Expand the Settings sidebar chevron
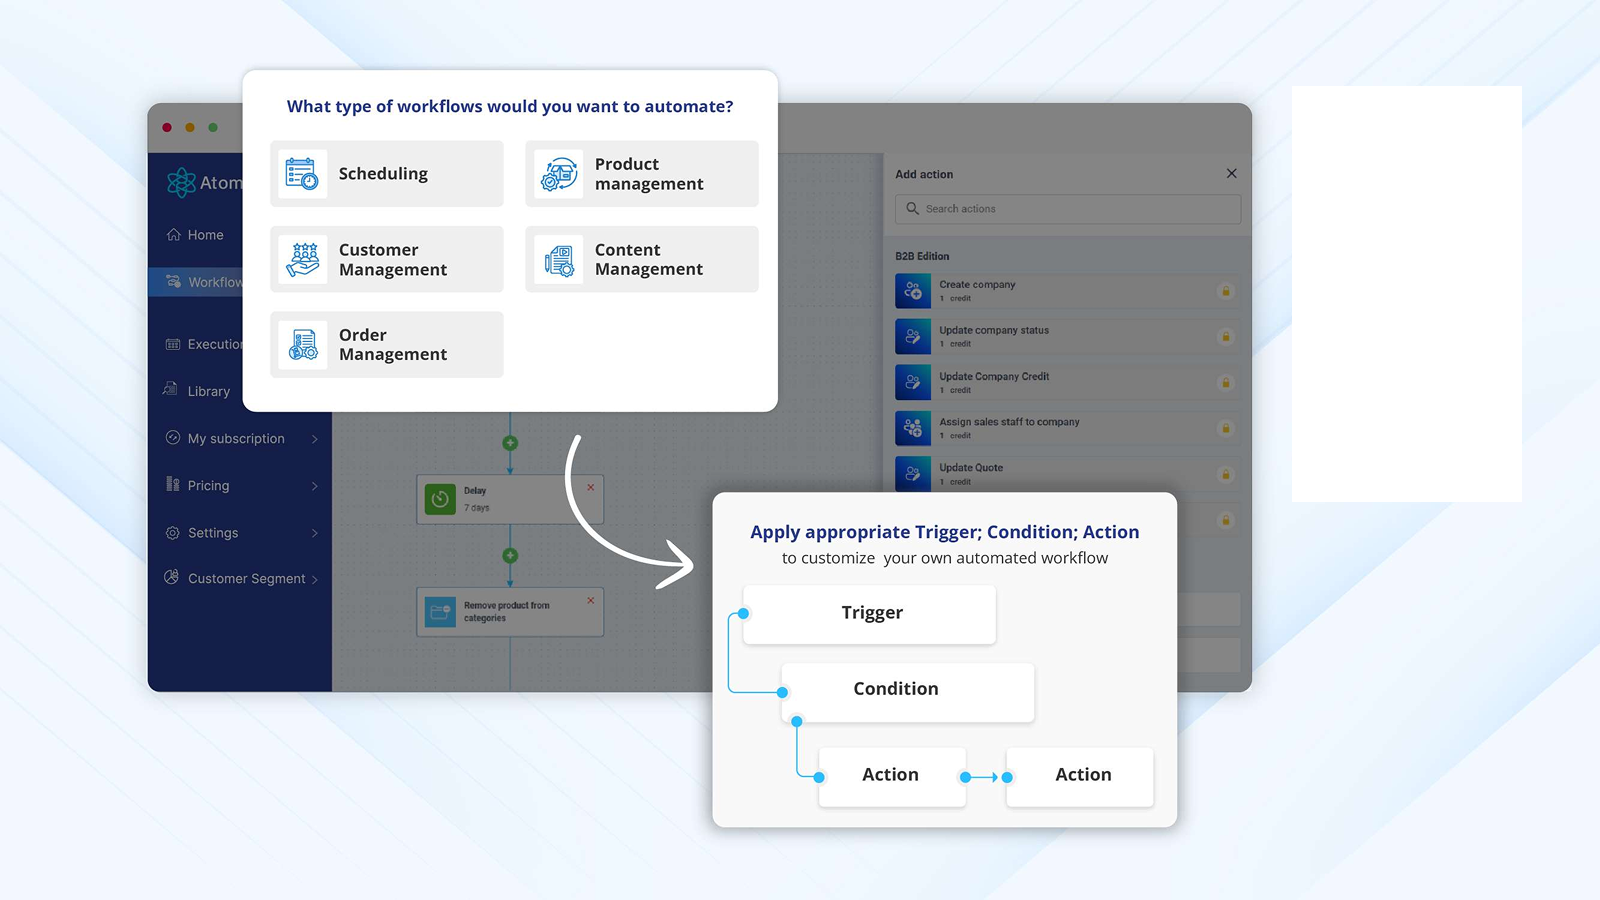This screenshot has height=900, width=1600. [x=314, y=533]
